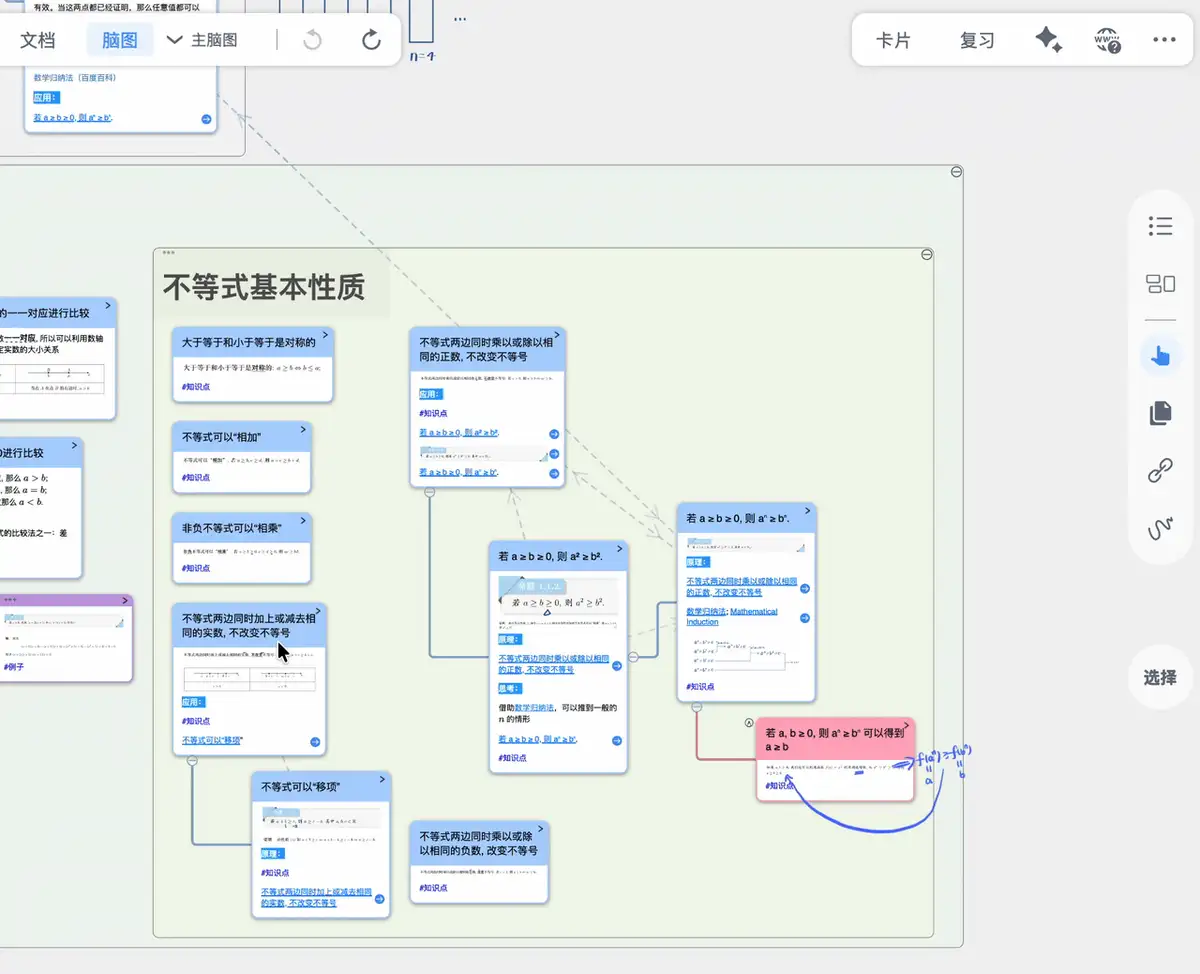Image resolution: width=1200 pixels, height=974 pixels.
Task: Click arrow next to 若 a ≥ b ≥ 0, 则 a² ≥ b² link in 正数 card
Action: click(554, 434)
